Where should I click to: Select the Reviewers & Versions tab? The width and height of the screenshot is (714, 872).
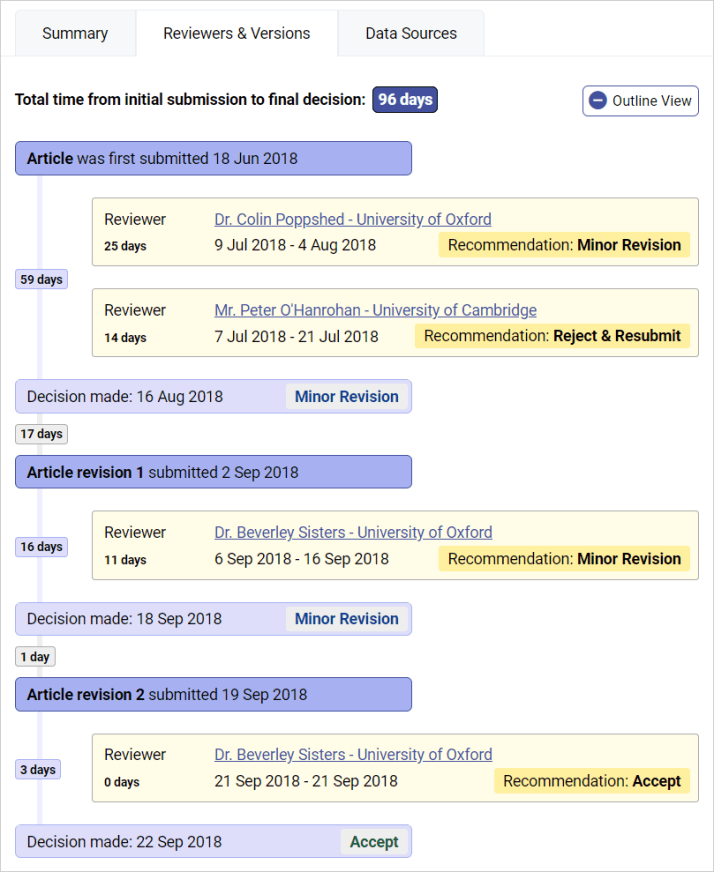tap(237, 33)
